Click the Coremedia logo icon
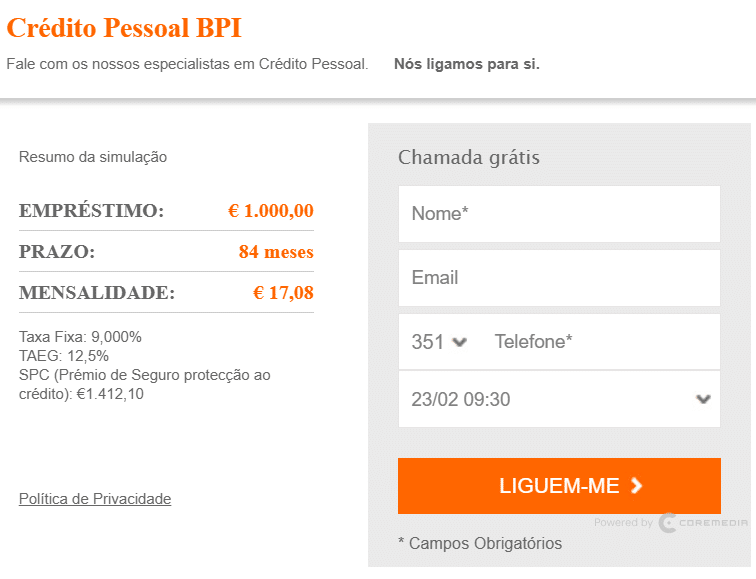756x579 pixels. click(x=668, y=523)
